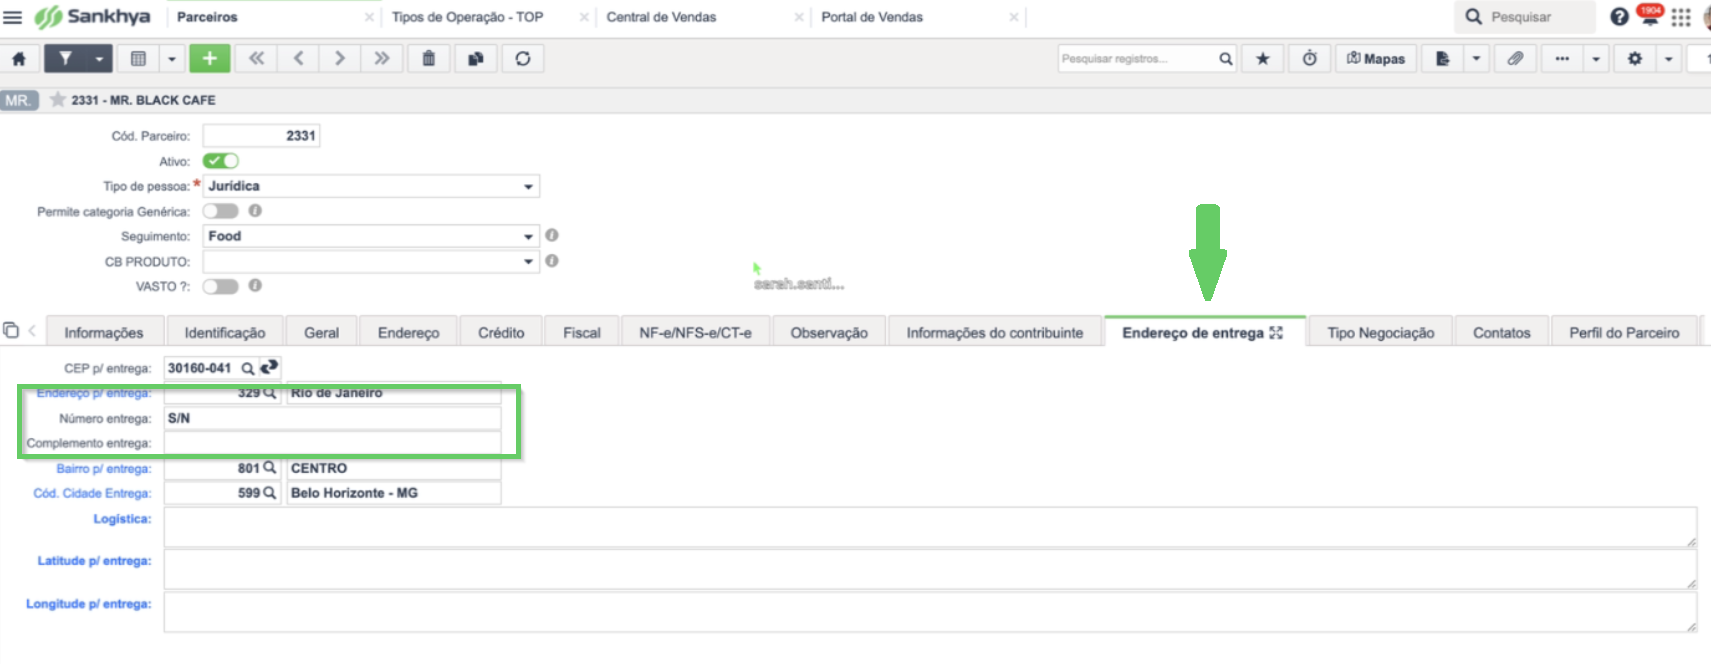
Task: Jump to the last record
Action: point(382,59)
